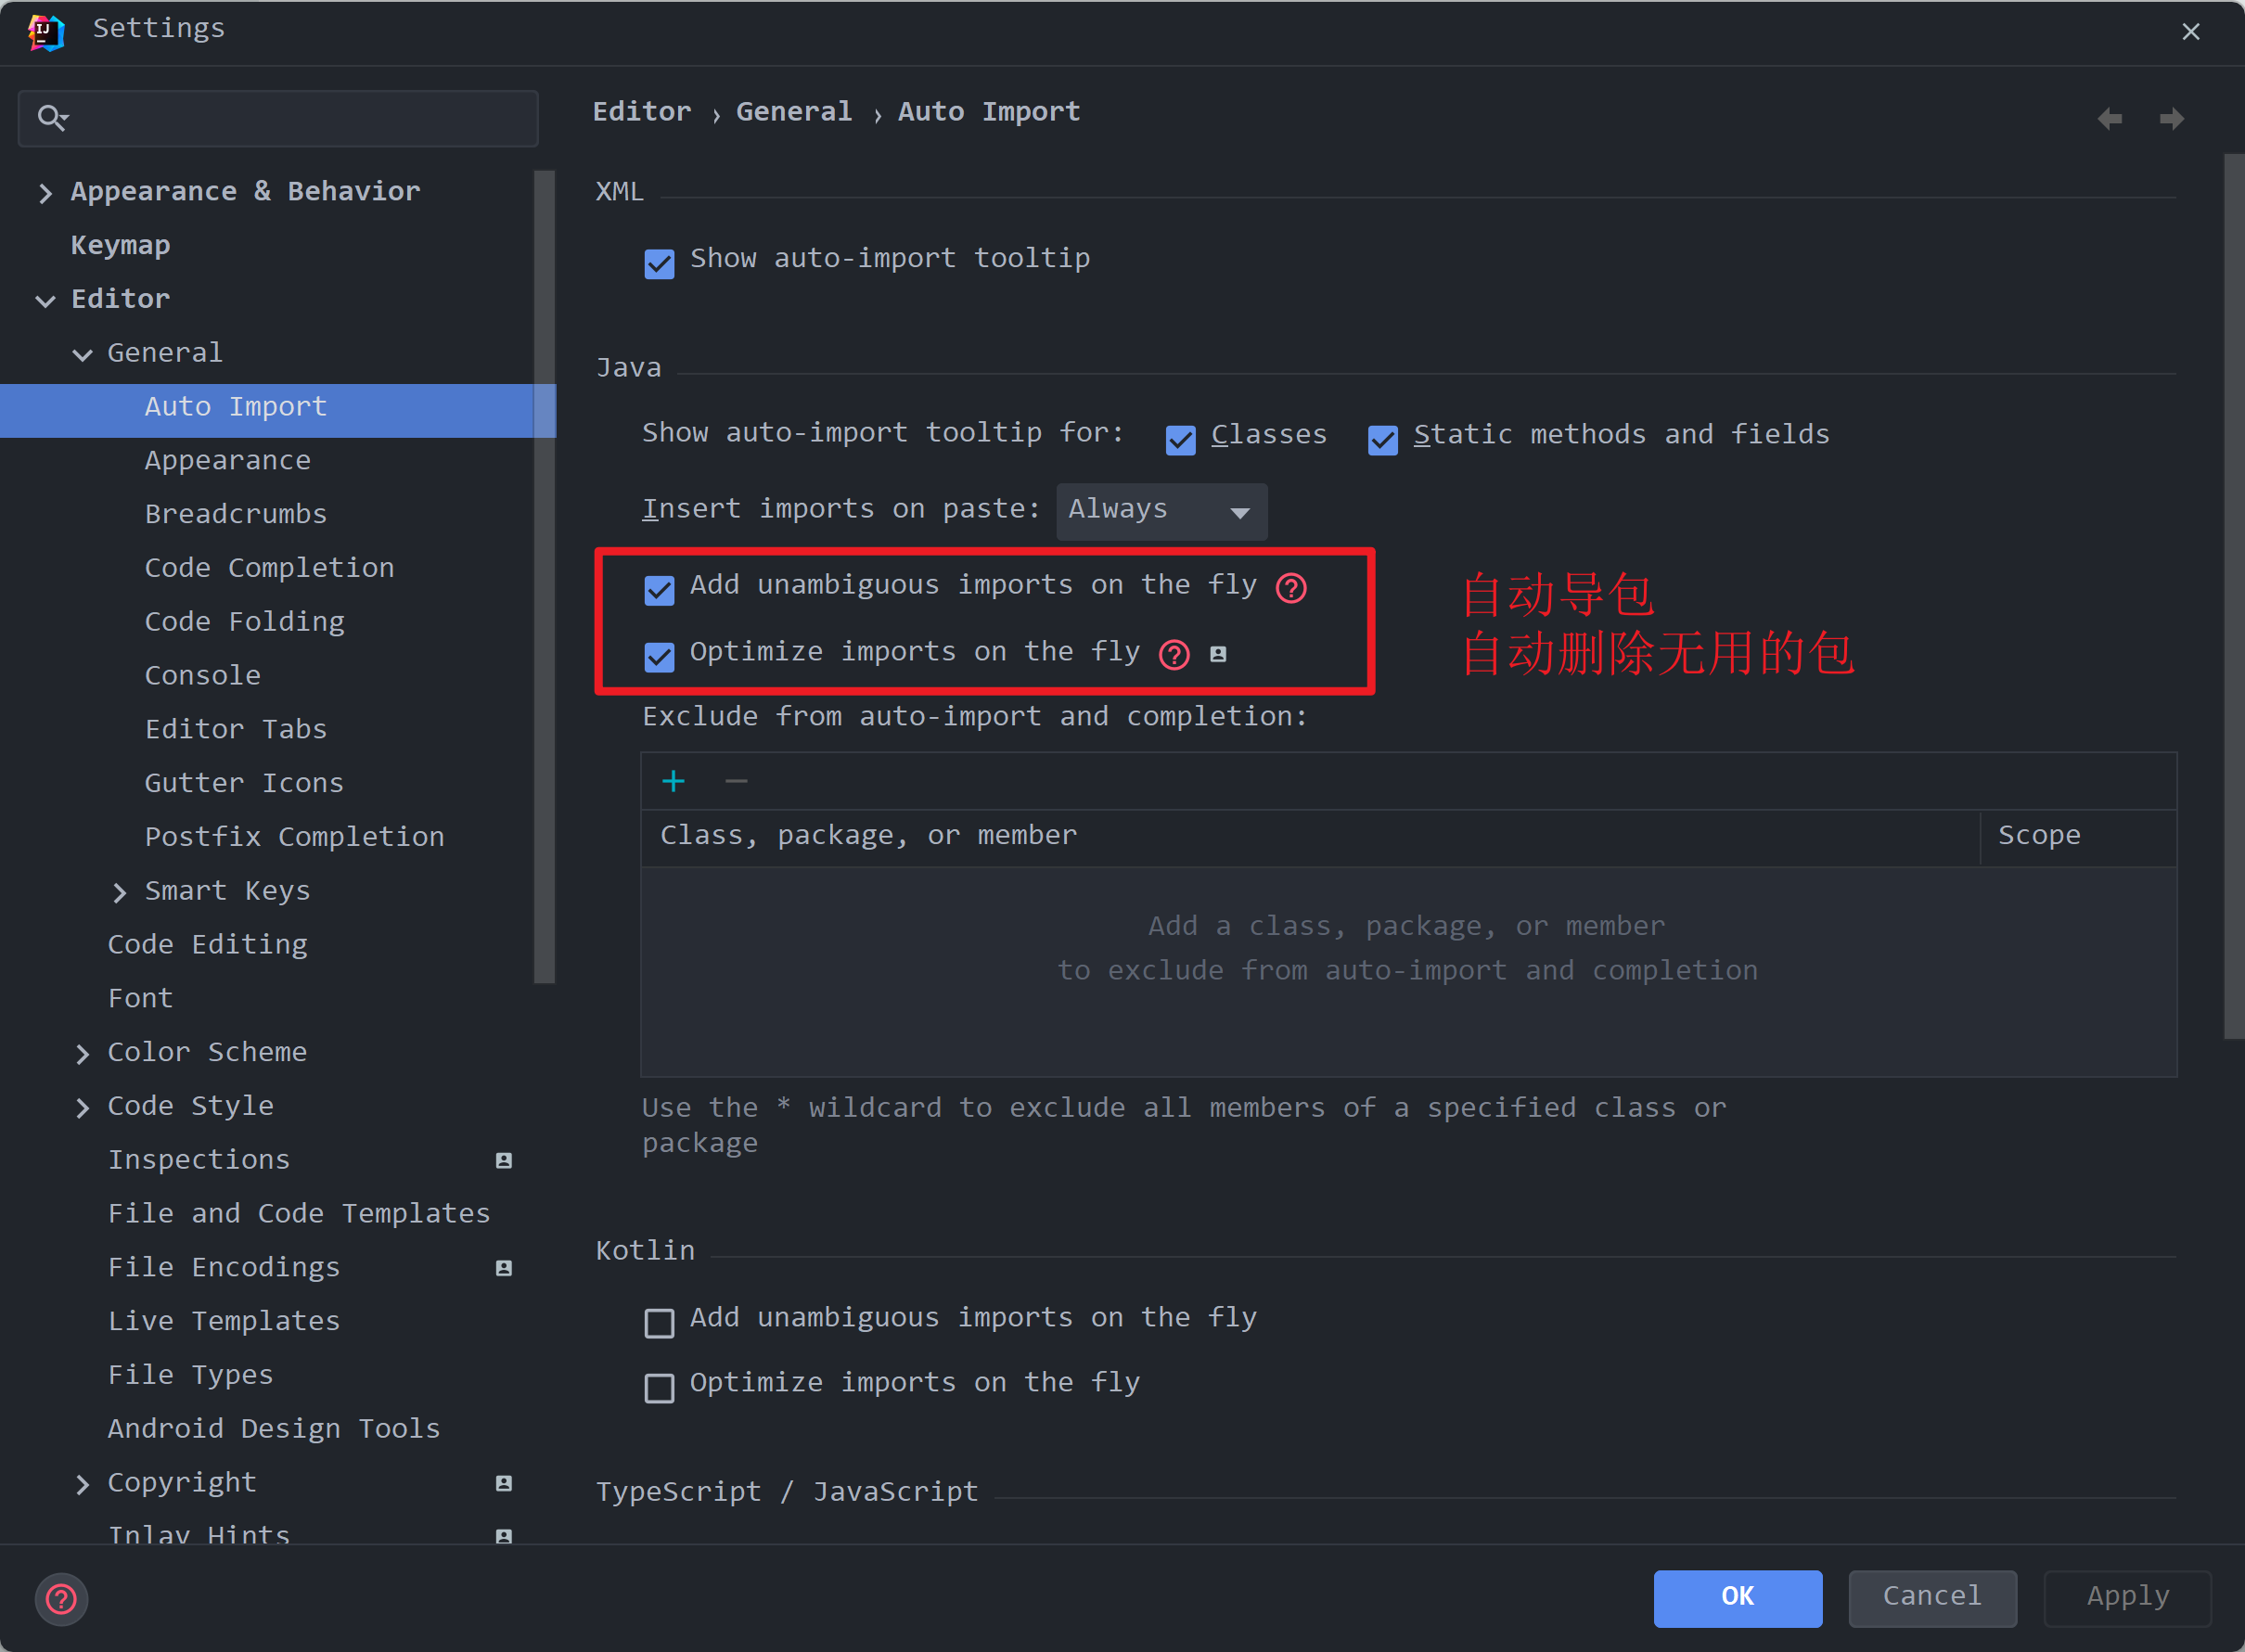Toggle the Classes tooltip checkbox

[1181, 440]
